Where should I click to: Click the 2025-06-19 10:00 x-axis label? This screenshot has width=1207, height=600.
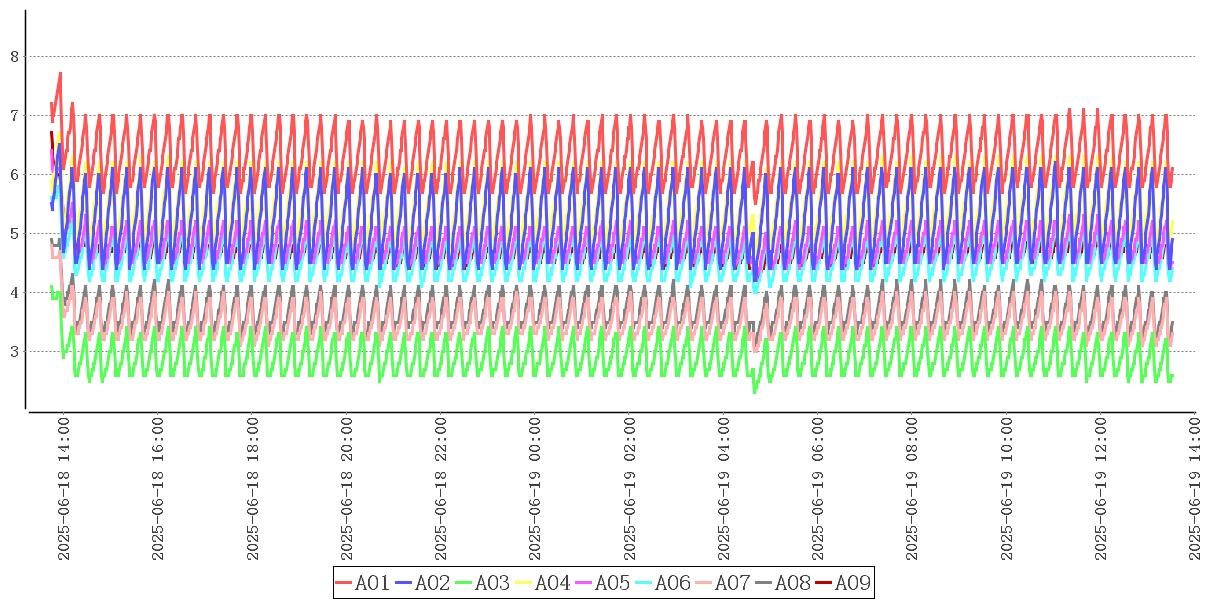tap(1008, 489)
